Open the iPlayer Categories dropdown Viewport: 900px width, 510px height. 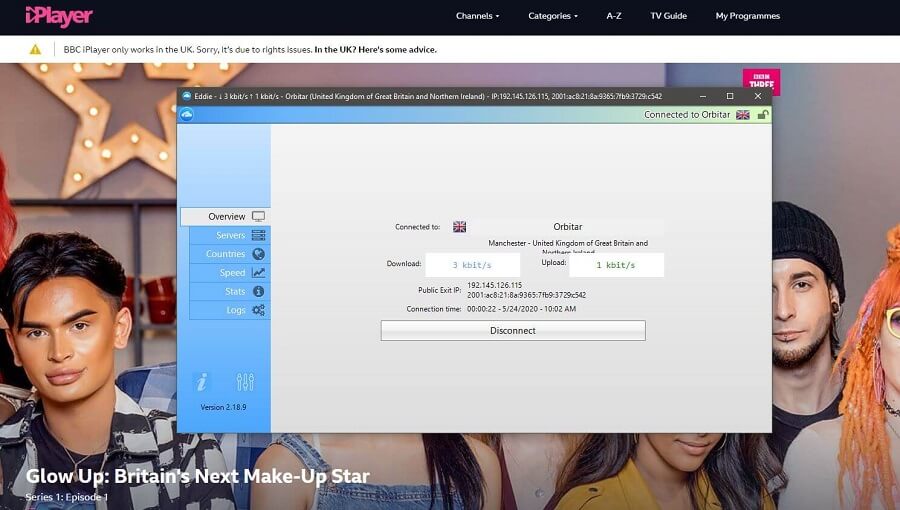click(553, 16)
